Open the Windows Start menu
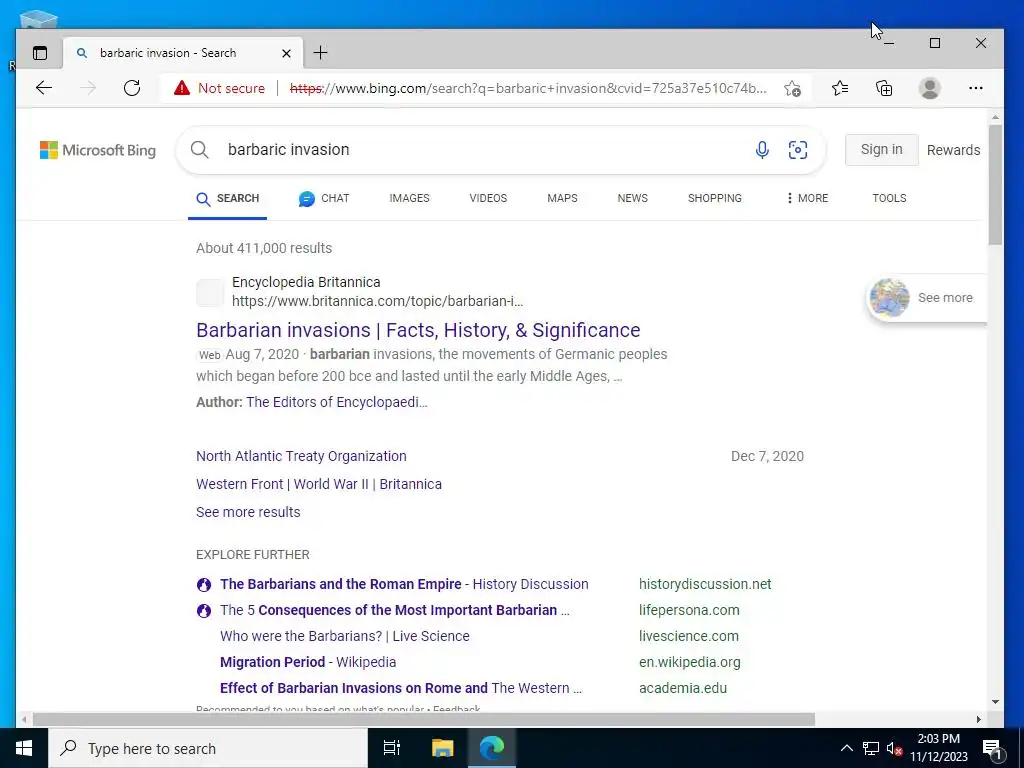Image resolution: width=1024 pixels, height=768 pixels. pyautogui.click(x=24, y=748)
